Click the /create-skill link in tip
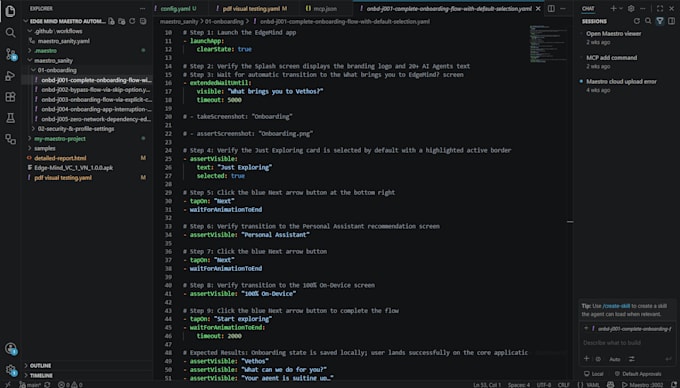 pyautogui.click(x=616, y=306)
